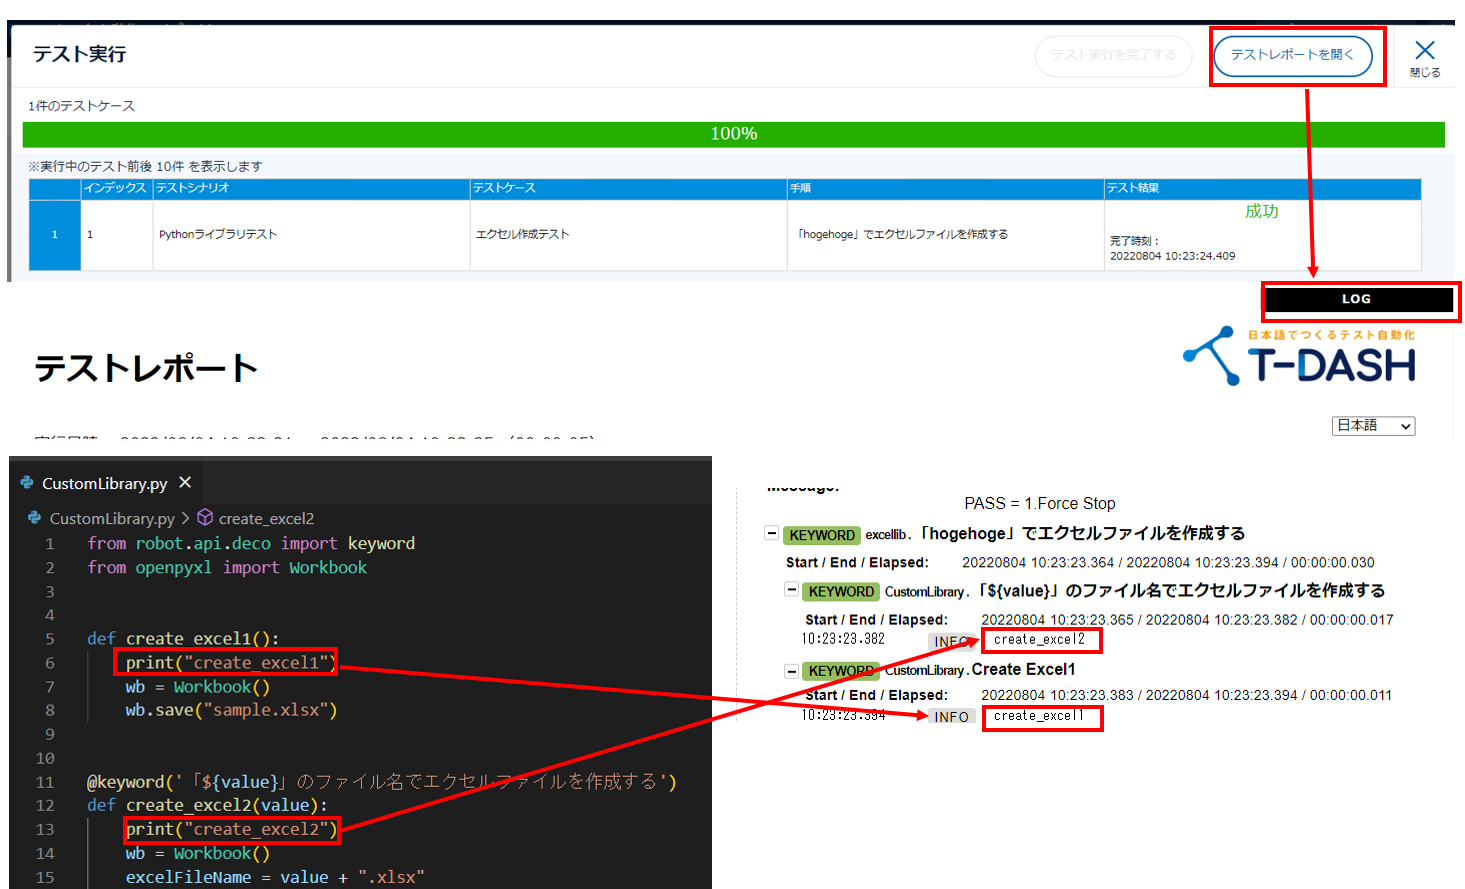Click the テストレポート heading
Image resolution: width=1465 pixels, height=889 pixels.
click(x=146, y=368)
